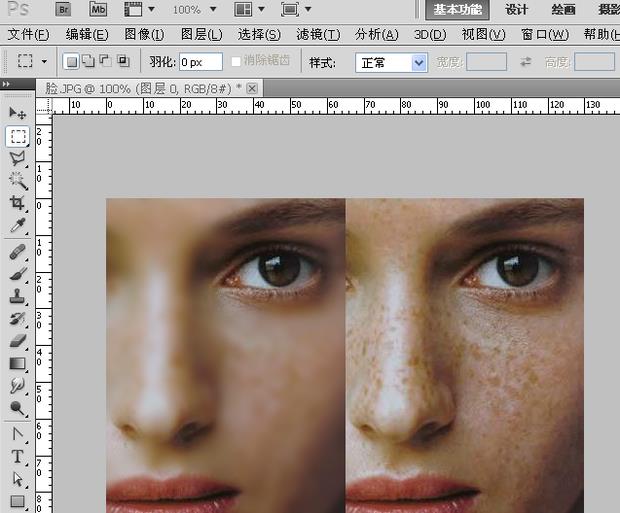Open the 滤镜(T) filter menu
The height and width of the screenshot is (513, 620).
pos(318,35)
